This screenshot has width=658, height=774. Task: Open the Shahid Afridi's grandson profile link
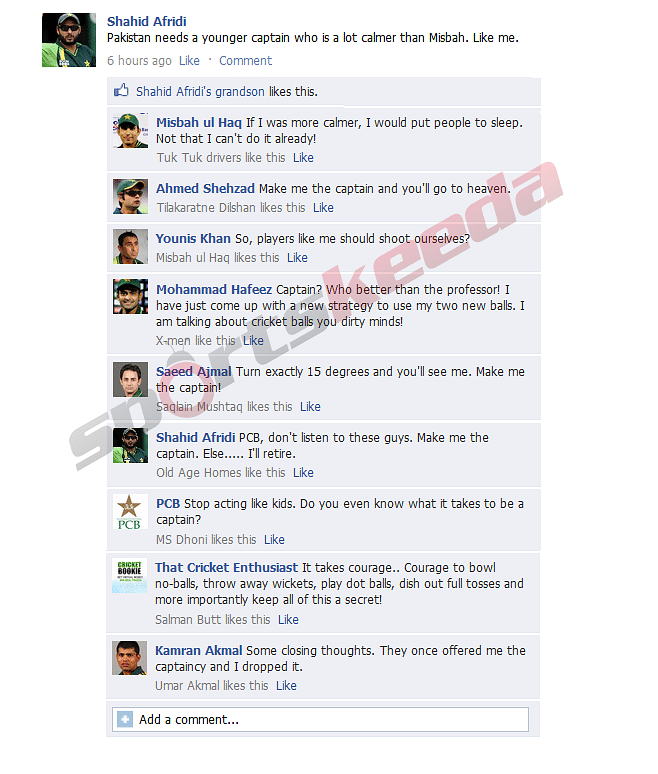(x=200, y=92)
